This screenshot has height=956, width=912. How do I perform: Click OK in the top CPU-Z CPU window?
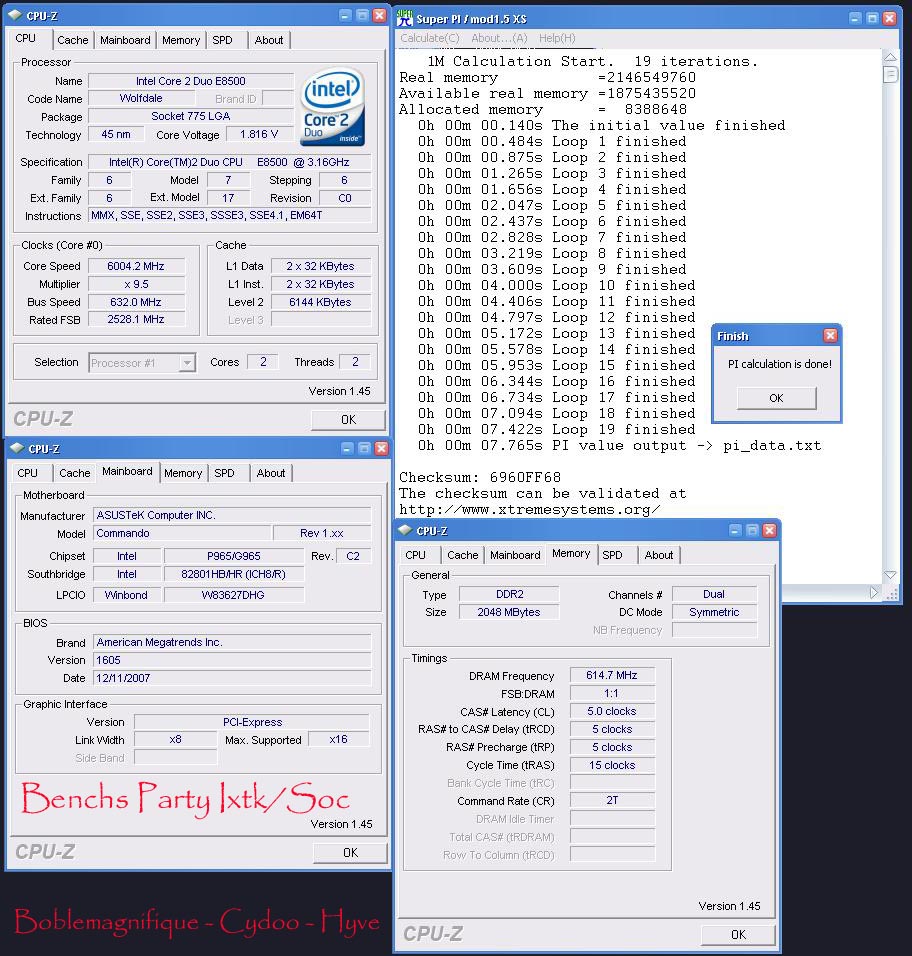(x=348, y=420)
